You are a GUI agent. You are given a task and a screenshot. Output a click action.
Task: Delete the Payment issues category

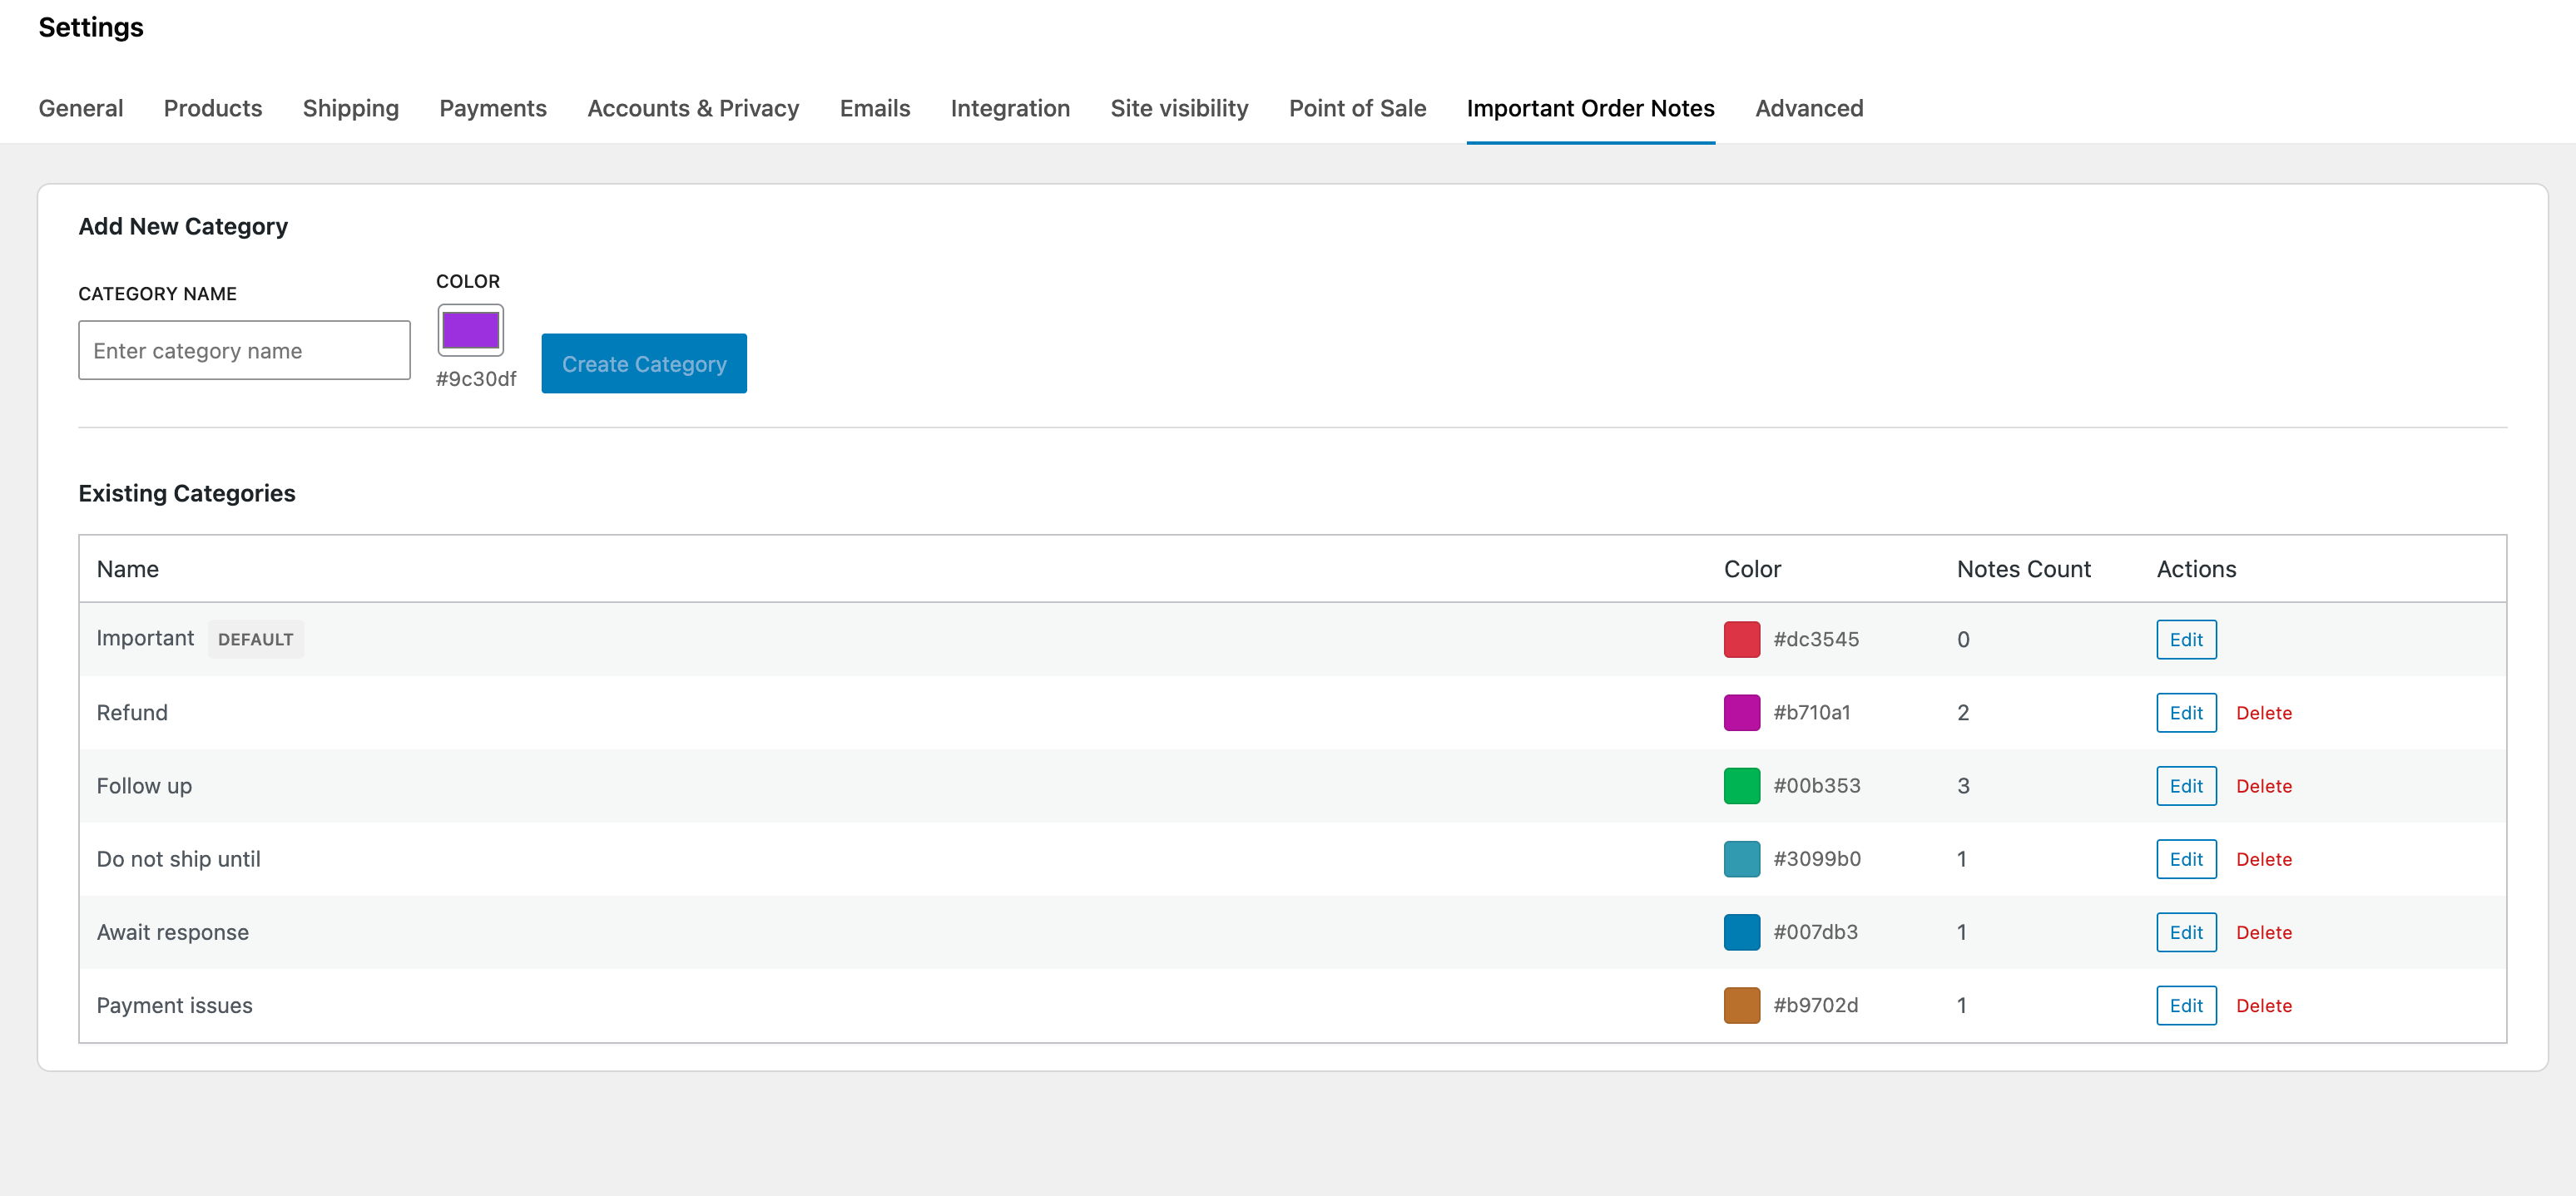(x=2263, y=1005)
